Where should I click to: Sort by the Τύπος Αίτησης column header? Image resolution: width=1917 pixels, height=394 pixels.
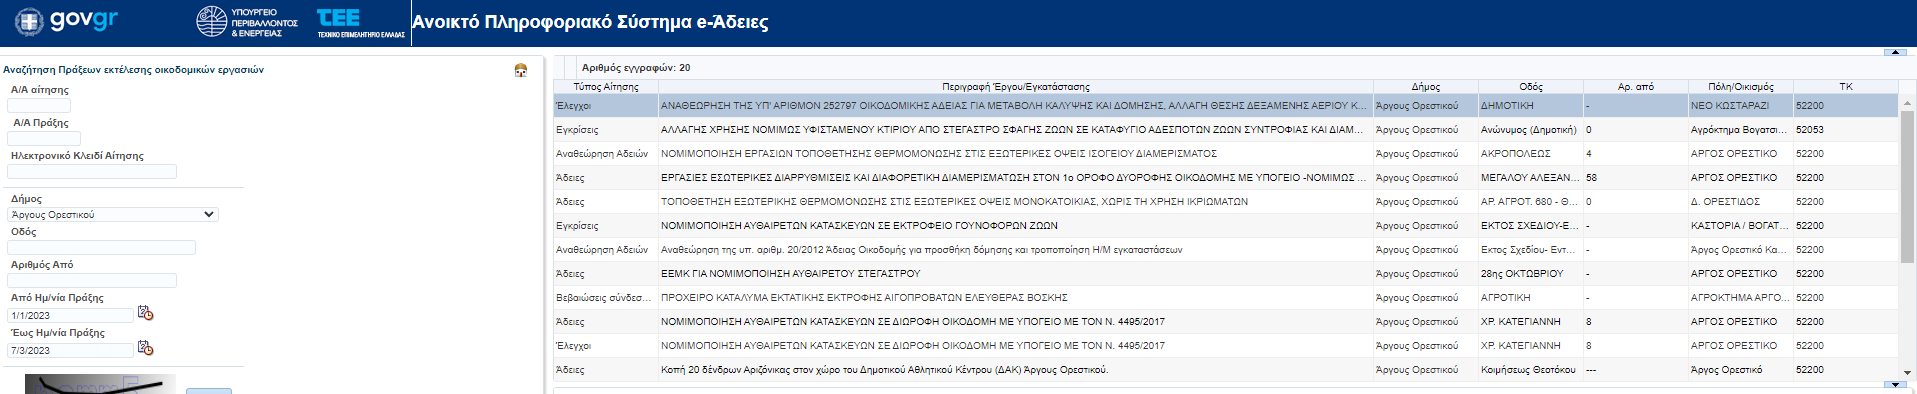pos(606,87)
